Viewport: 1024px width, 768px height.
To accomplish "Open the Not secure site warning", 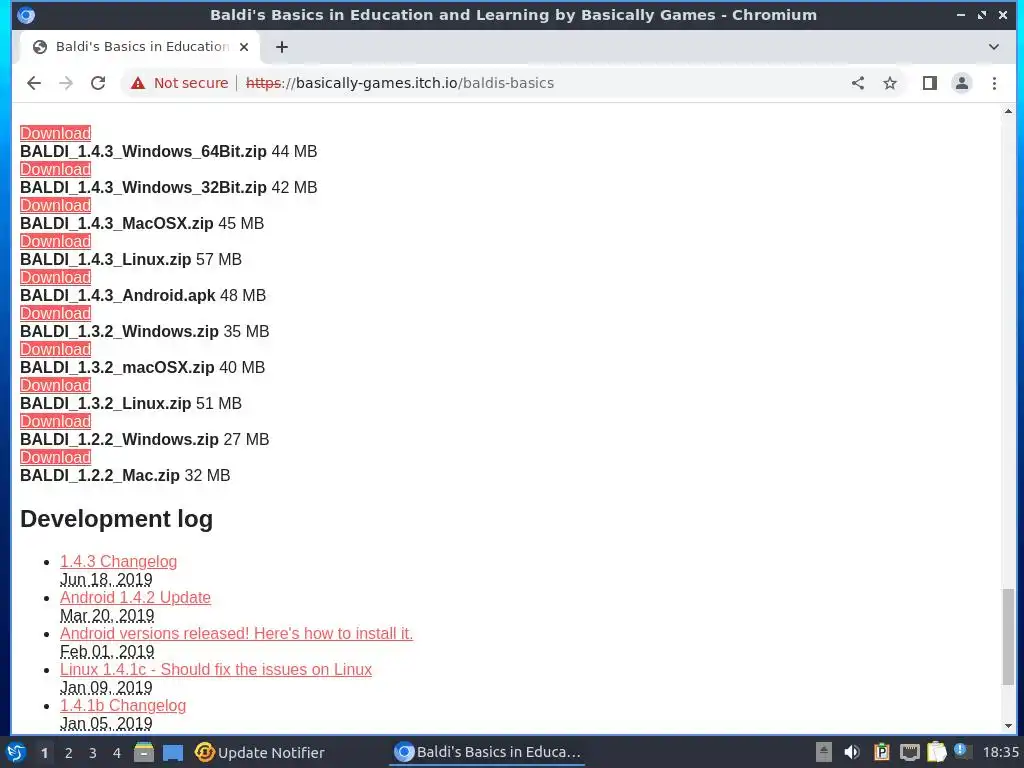I will coord(180,83).
